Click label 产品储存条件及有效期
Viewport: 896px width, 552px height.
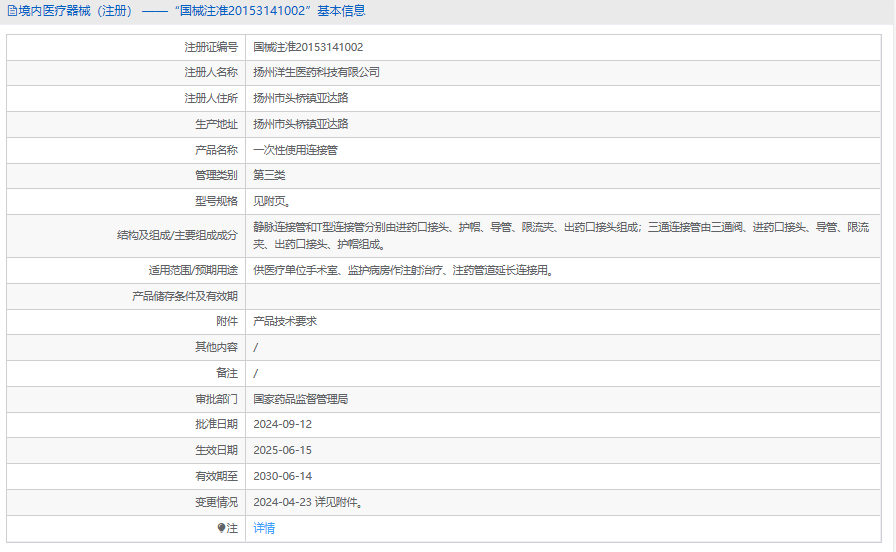pos(185,296)
